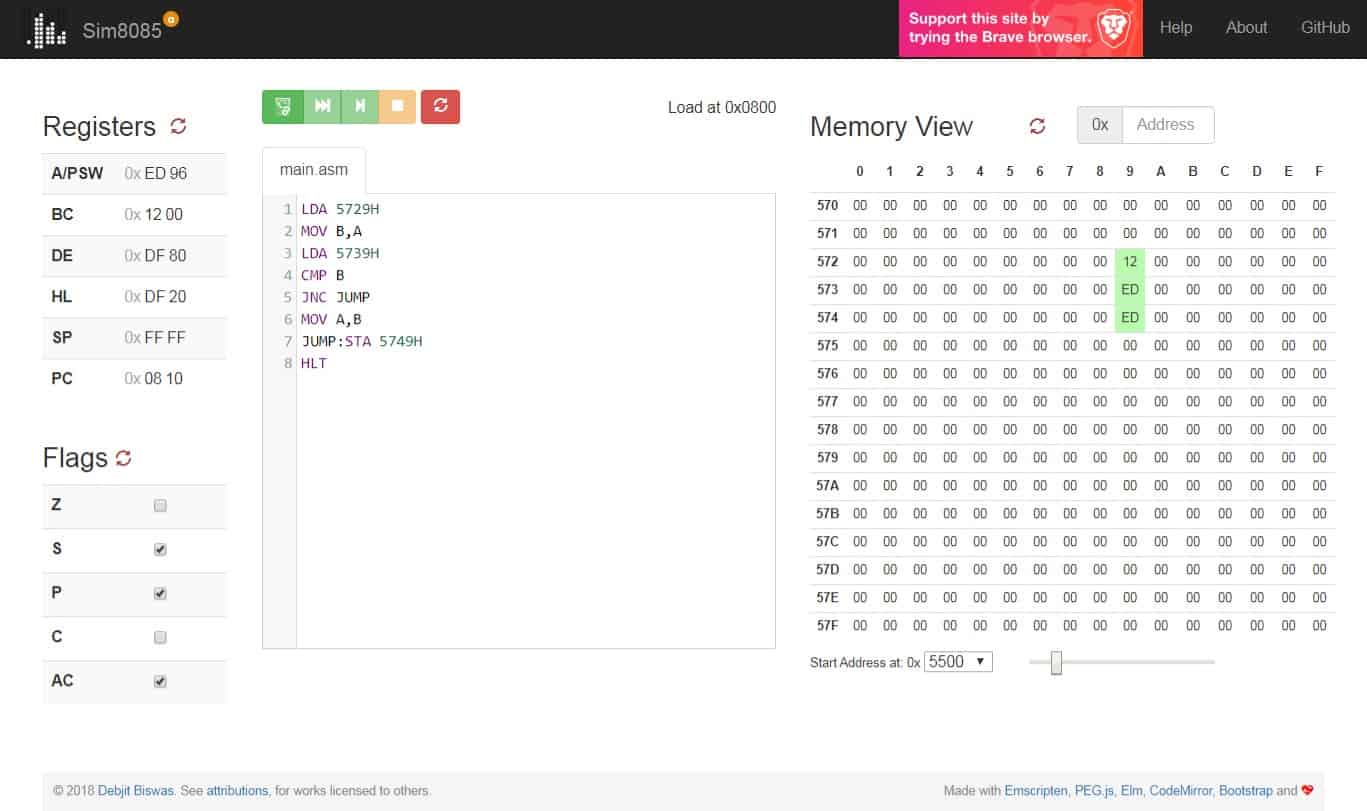Reset memory using icon beside Memory View
The width and height of the screenshot is (1367, 811).
click(1037, 126)
